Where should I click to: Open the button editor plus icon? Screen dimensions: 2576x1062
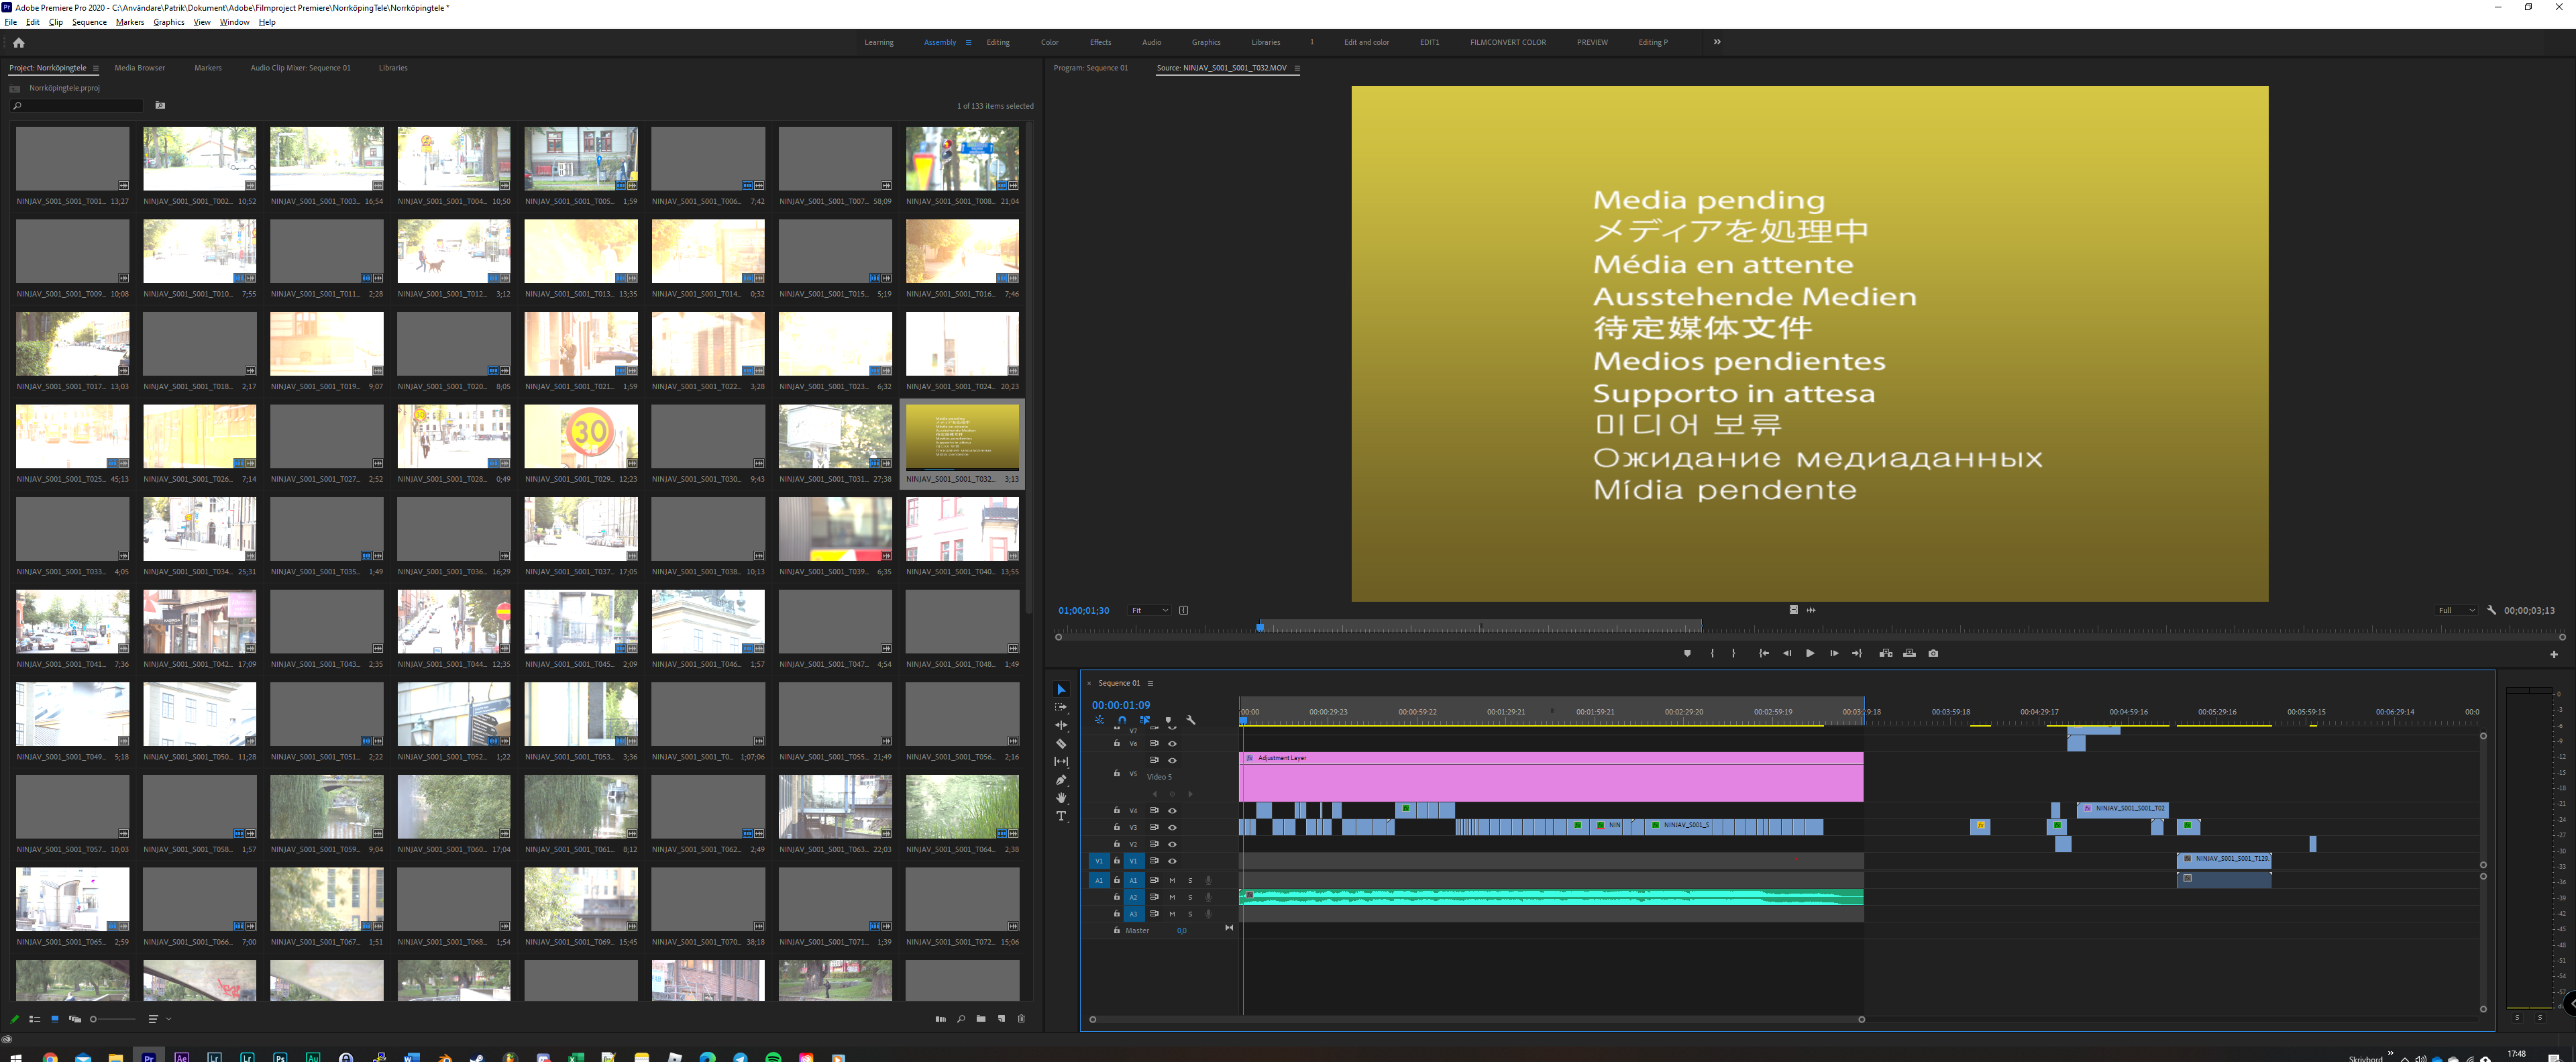(2554, 654)
